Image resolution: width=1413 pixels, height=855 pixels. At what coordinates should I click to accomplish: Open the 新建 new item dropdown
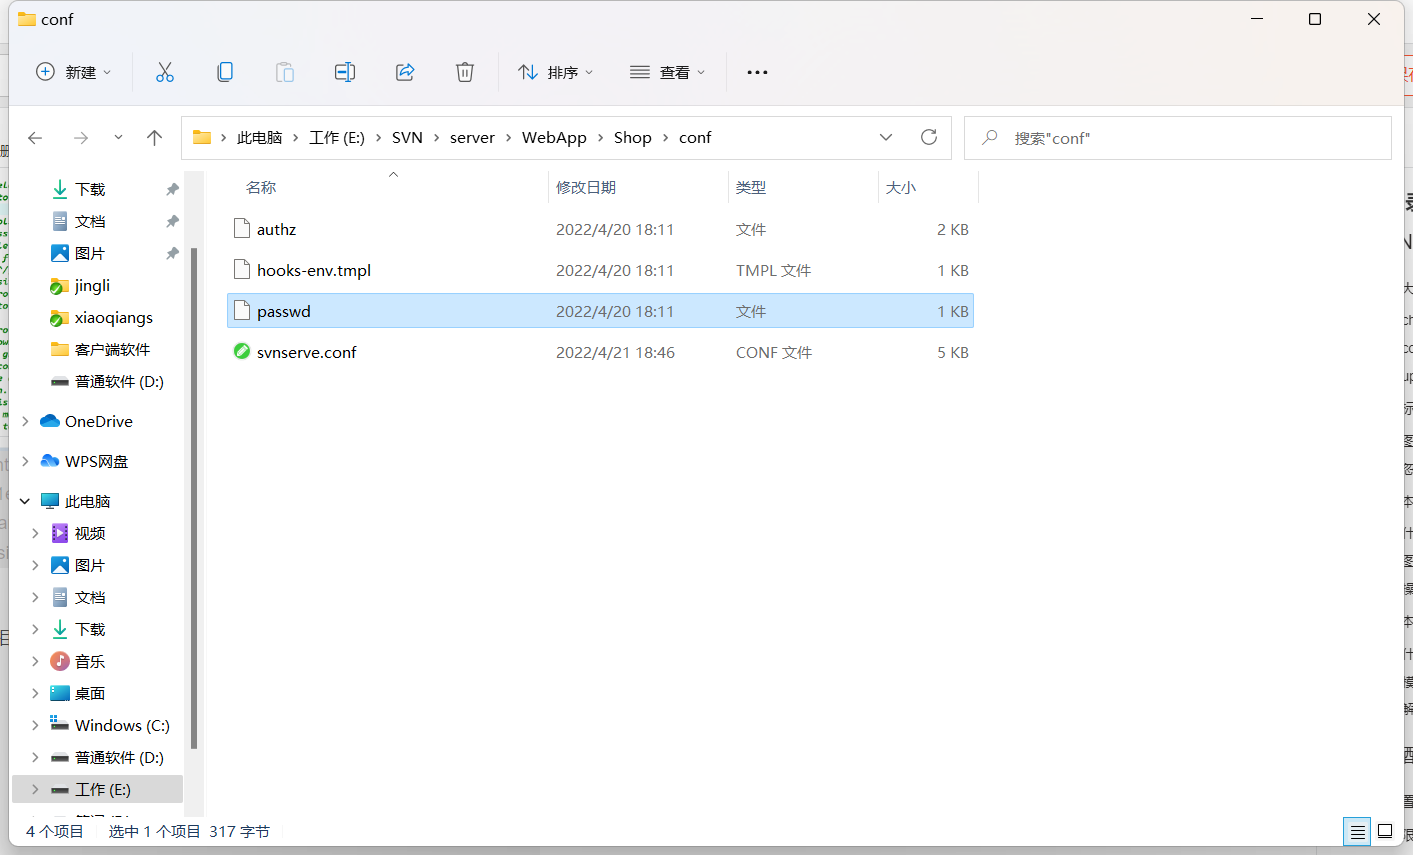[74, 72]
